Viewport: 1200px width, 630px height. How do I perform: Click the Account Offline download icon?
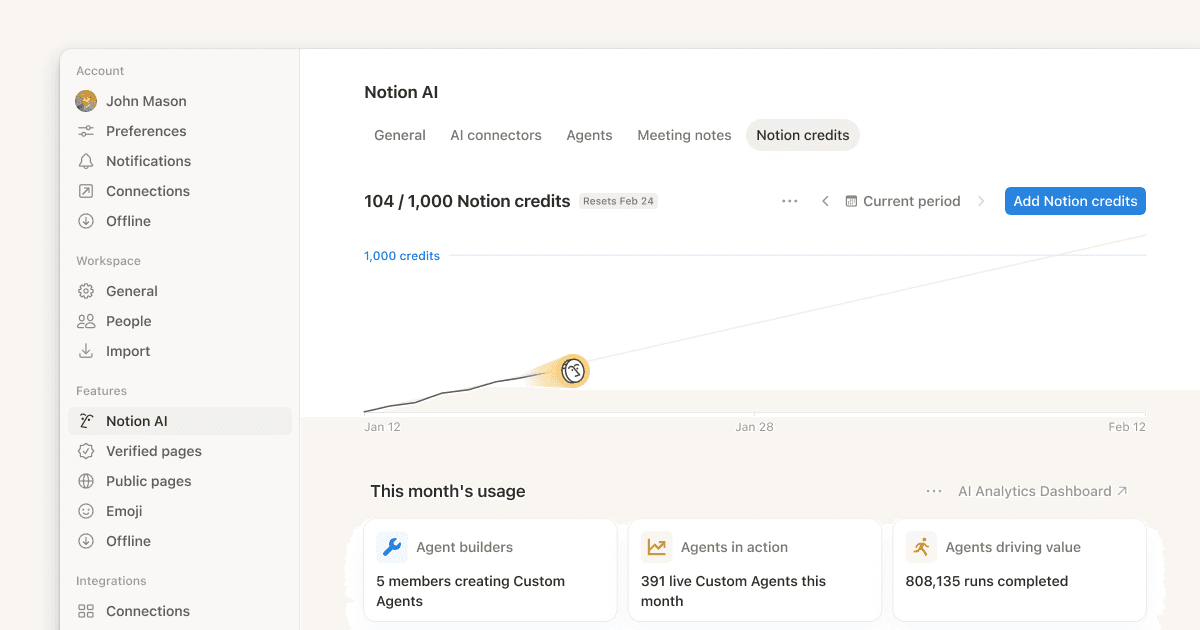pos(86,221)
